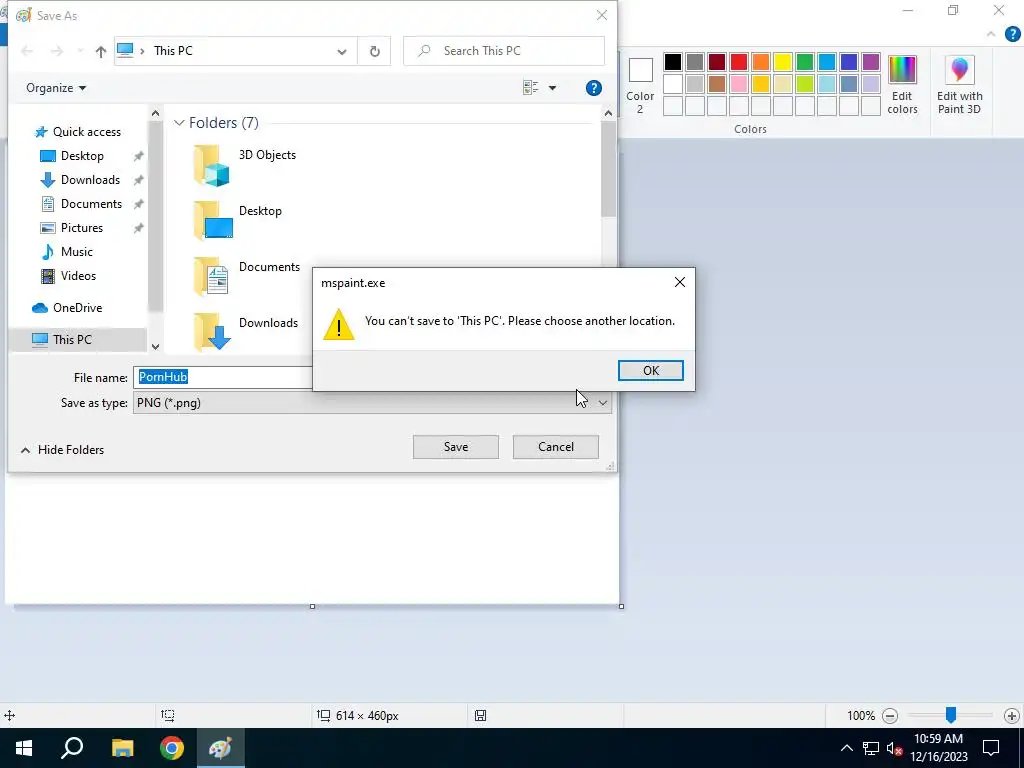Collapse the Folders (7) group
1024x768 pixels.
point(179,123)
